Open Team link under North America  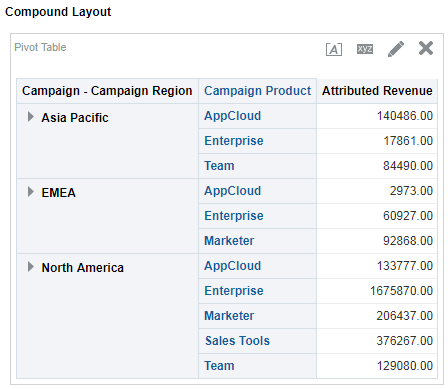coord(219,366)
